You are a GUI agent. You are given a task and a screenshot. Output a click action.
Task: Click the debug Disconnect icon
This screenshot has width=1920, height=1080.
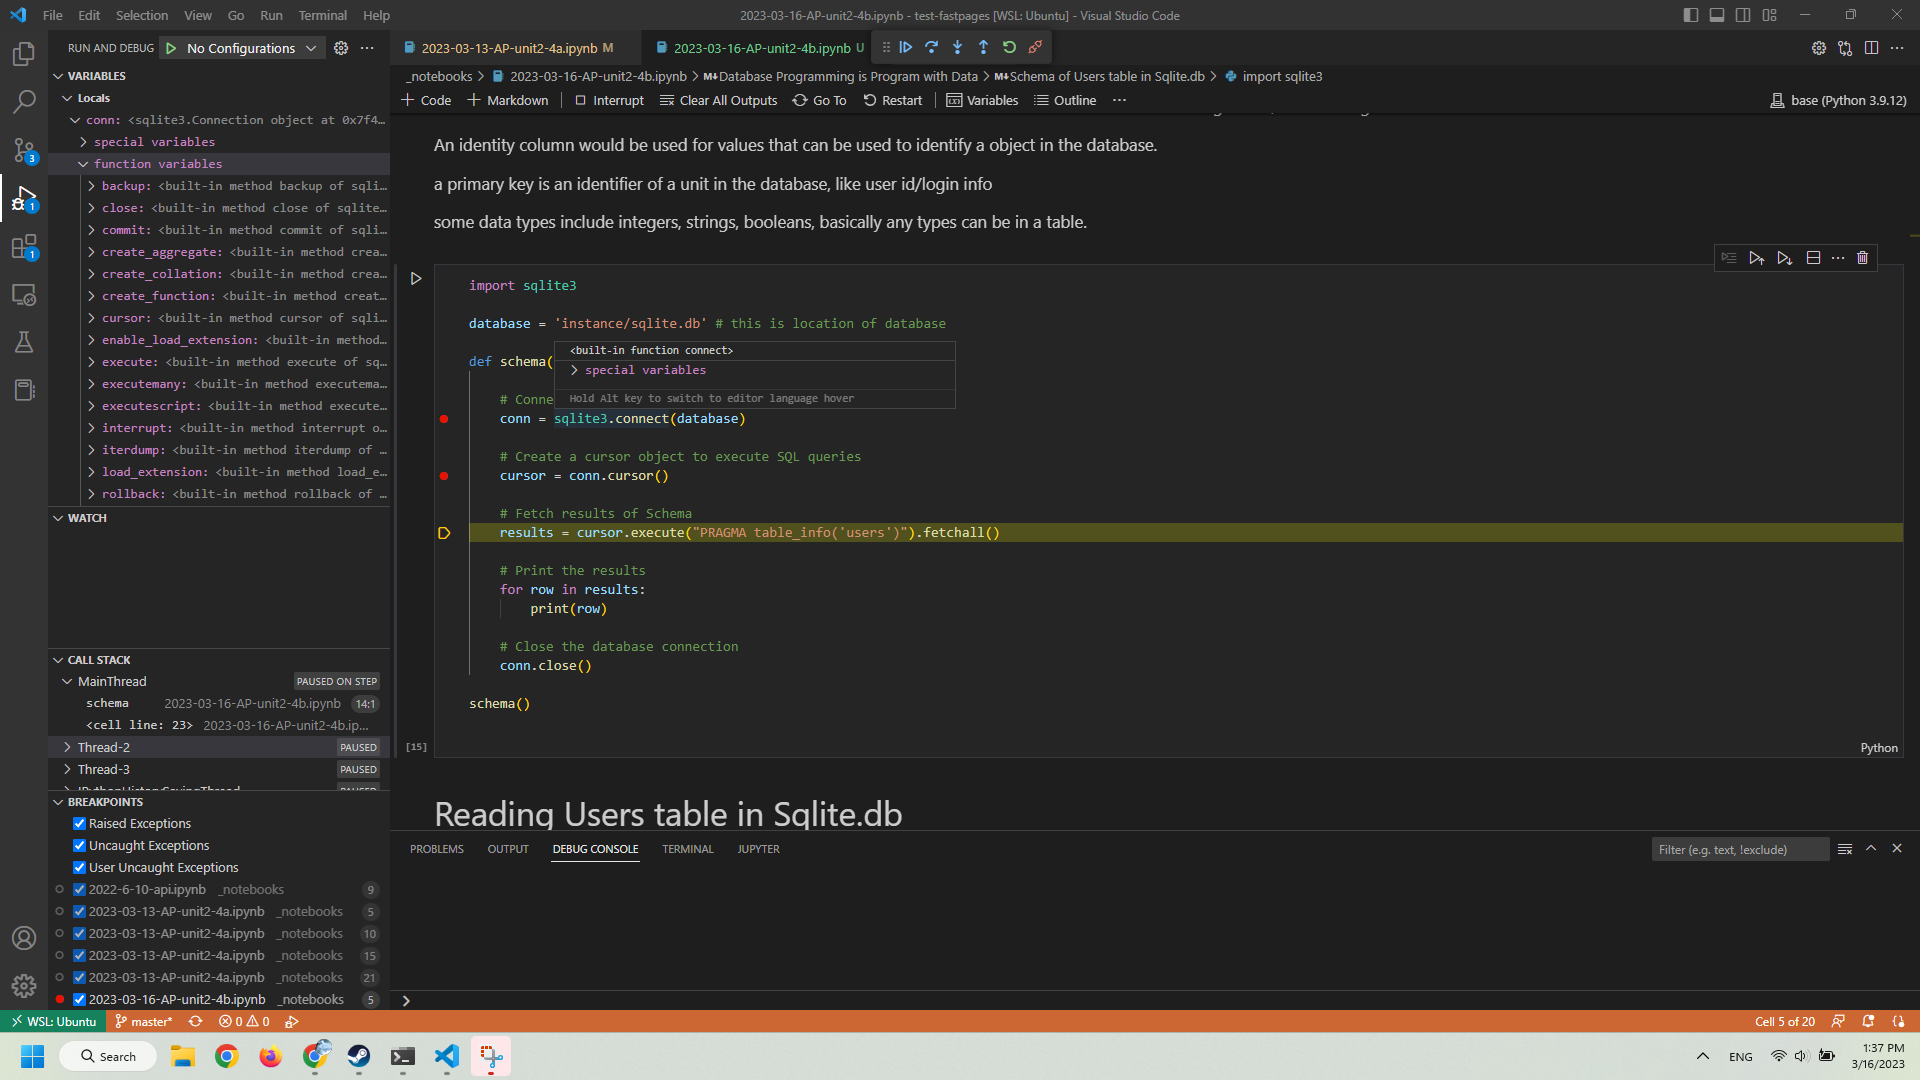tap(1036, 47)
